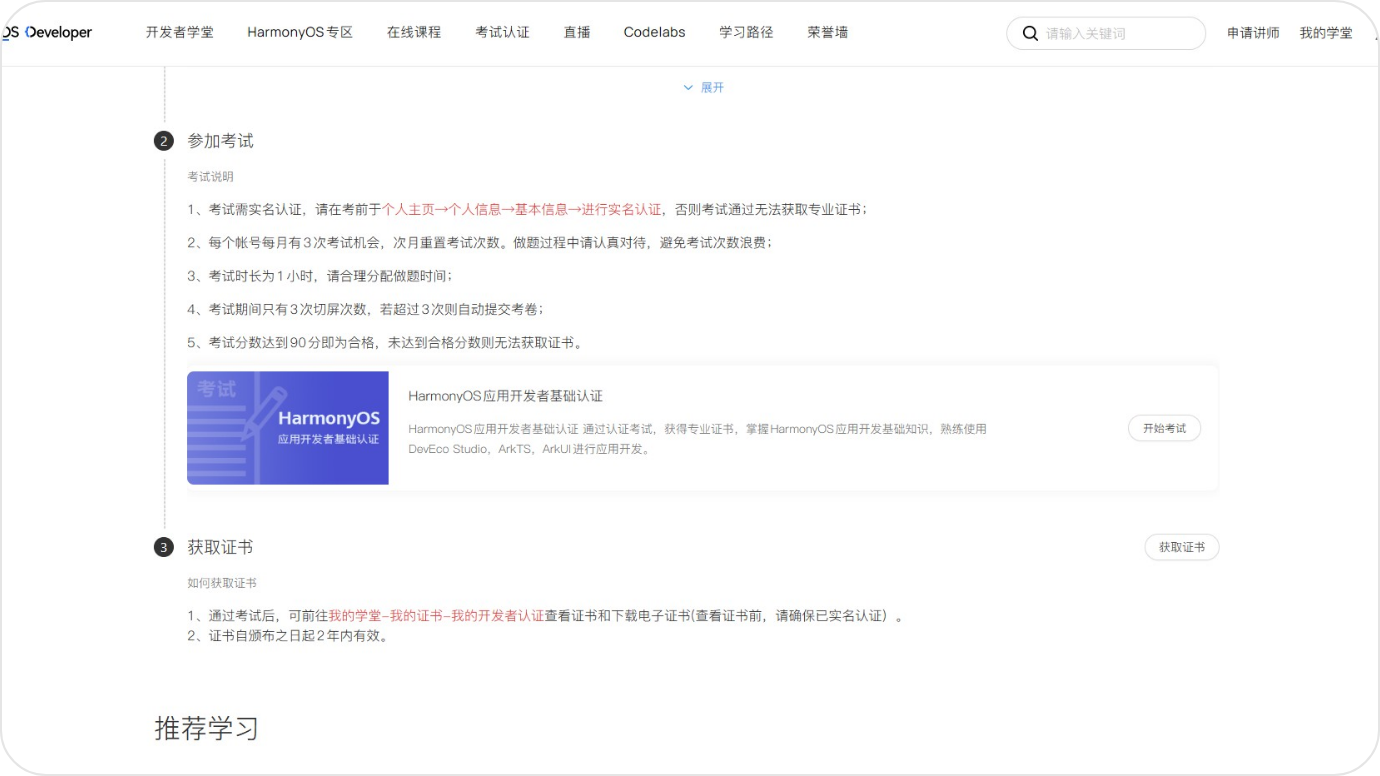The height and width of the screenshot is (776, 1380).
Task: Open 我的学堂 in the header
Action: (x=1326, y=33)
